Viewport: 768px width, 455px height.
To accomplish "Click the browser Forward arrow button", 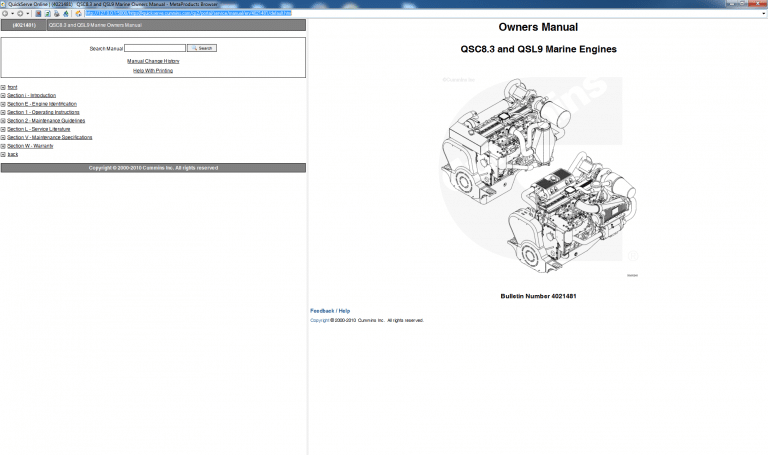I will [20, 13].
